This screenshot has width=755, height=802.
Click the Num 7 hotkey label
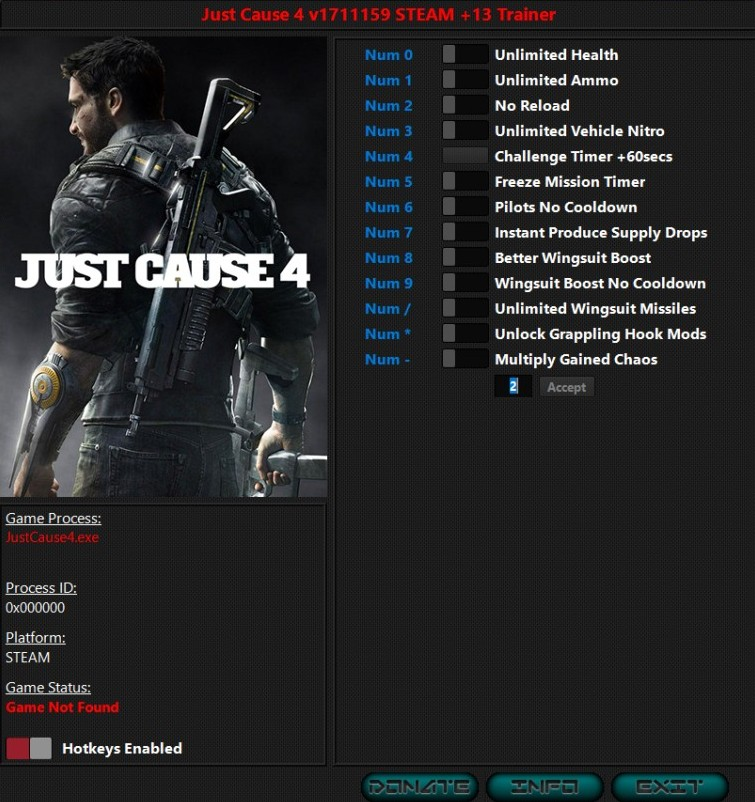389,233
